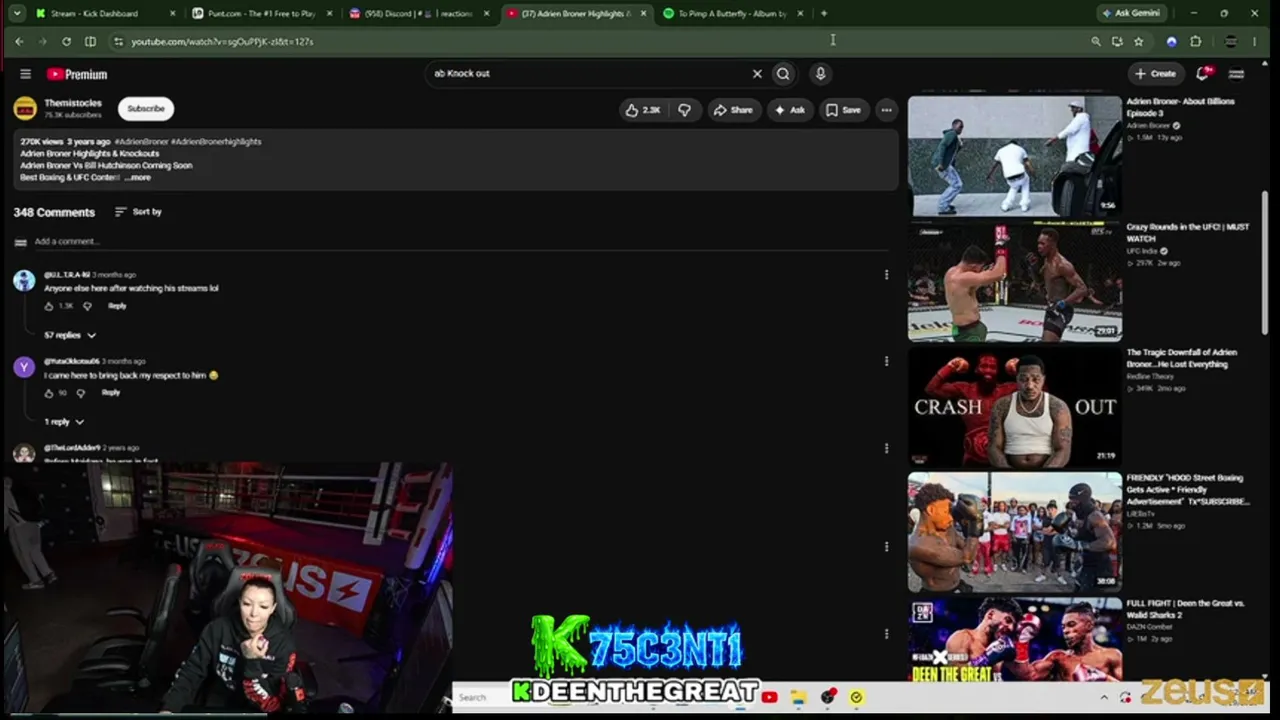Viewport: 1280px width, 720px height.
Task: Open 'Tragic Downfall of Adrien Broner' thumbnail
Action: point(1015,406)
